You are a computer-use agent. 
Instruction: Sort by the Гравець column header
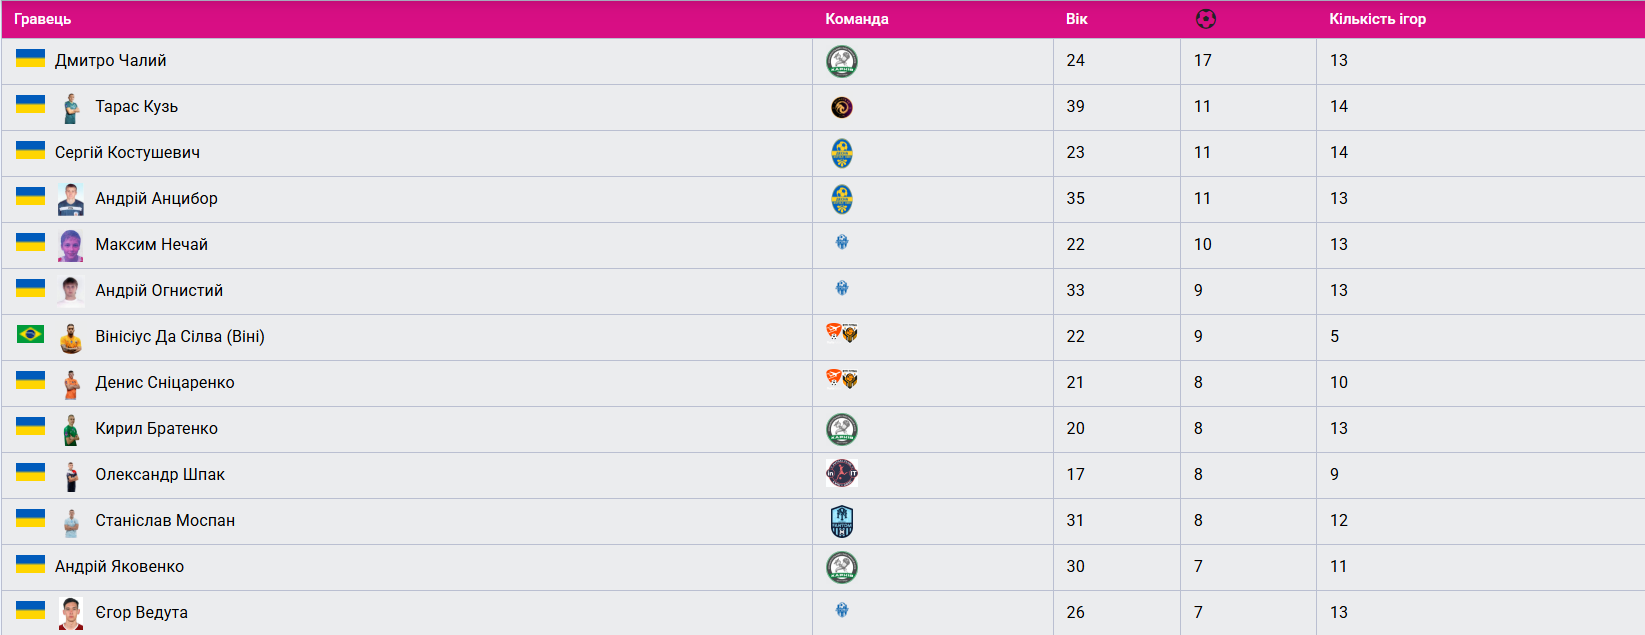pyautogui.click(x=43, y=19)
